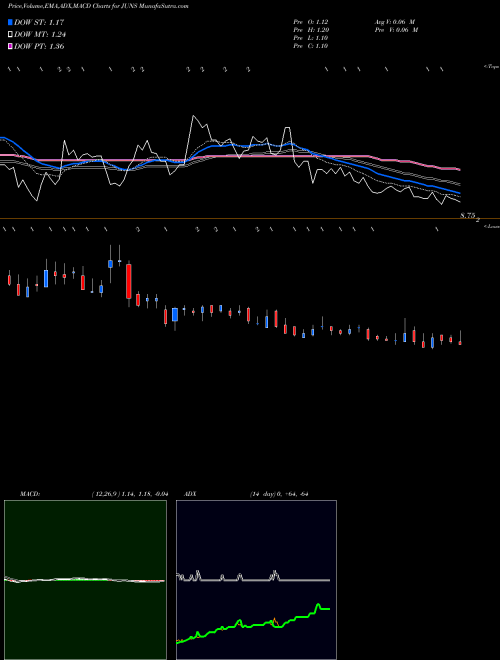The height and width of the screenshot is (660, 500).
Task: Click the ADX (14 day) values text
Action: point(279,494)
